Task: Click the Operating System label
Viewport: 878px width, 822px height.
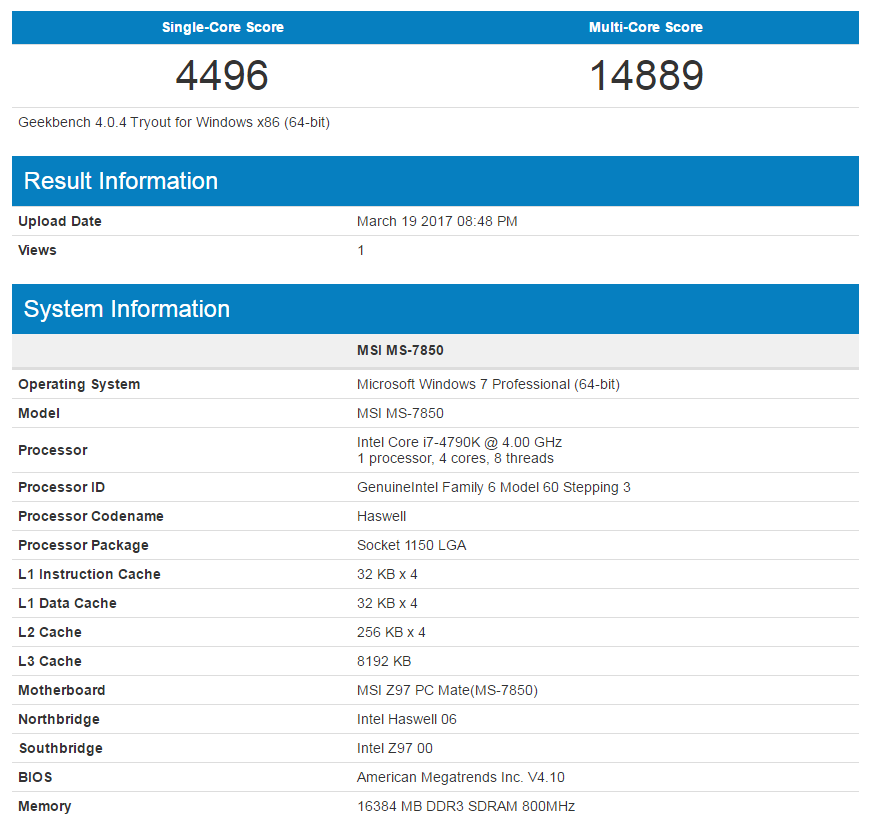Action: tap(79, 384)
